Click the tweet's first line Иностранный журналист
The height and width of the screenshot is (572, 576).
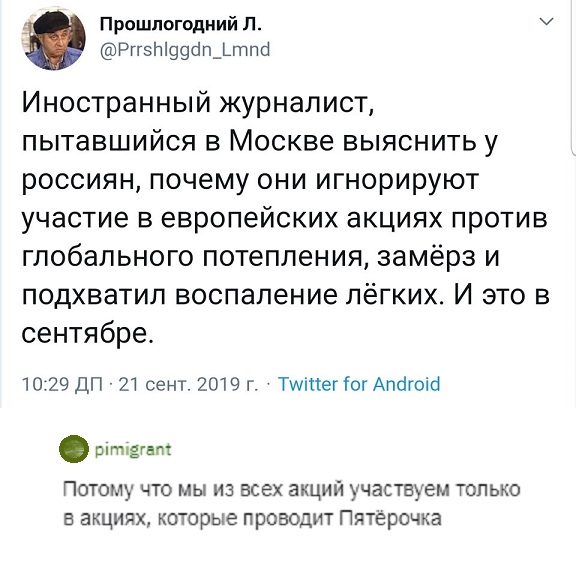(198, 102)
